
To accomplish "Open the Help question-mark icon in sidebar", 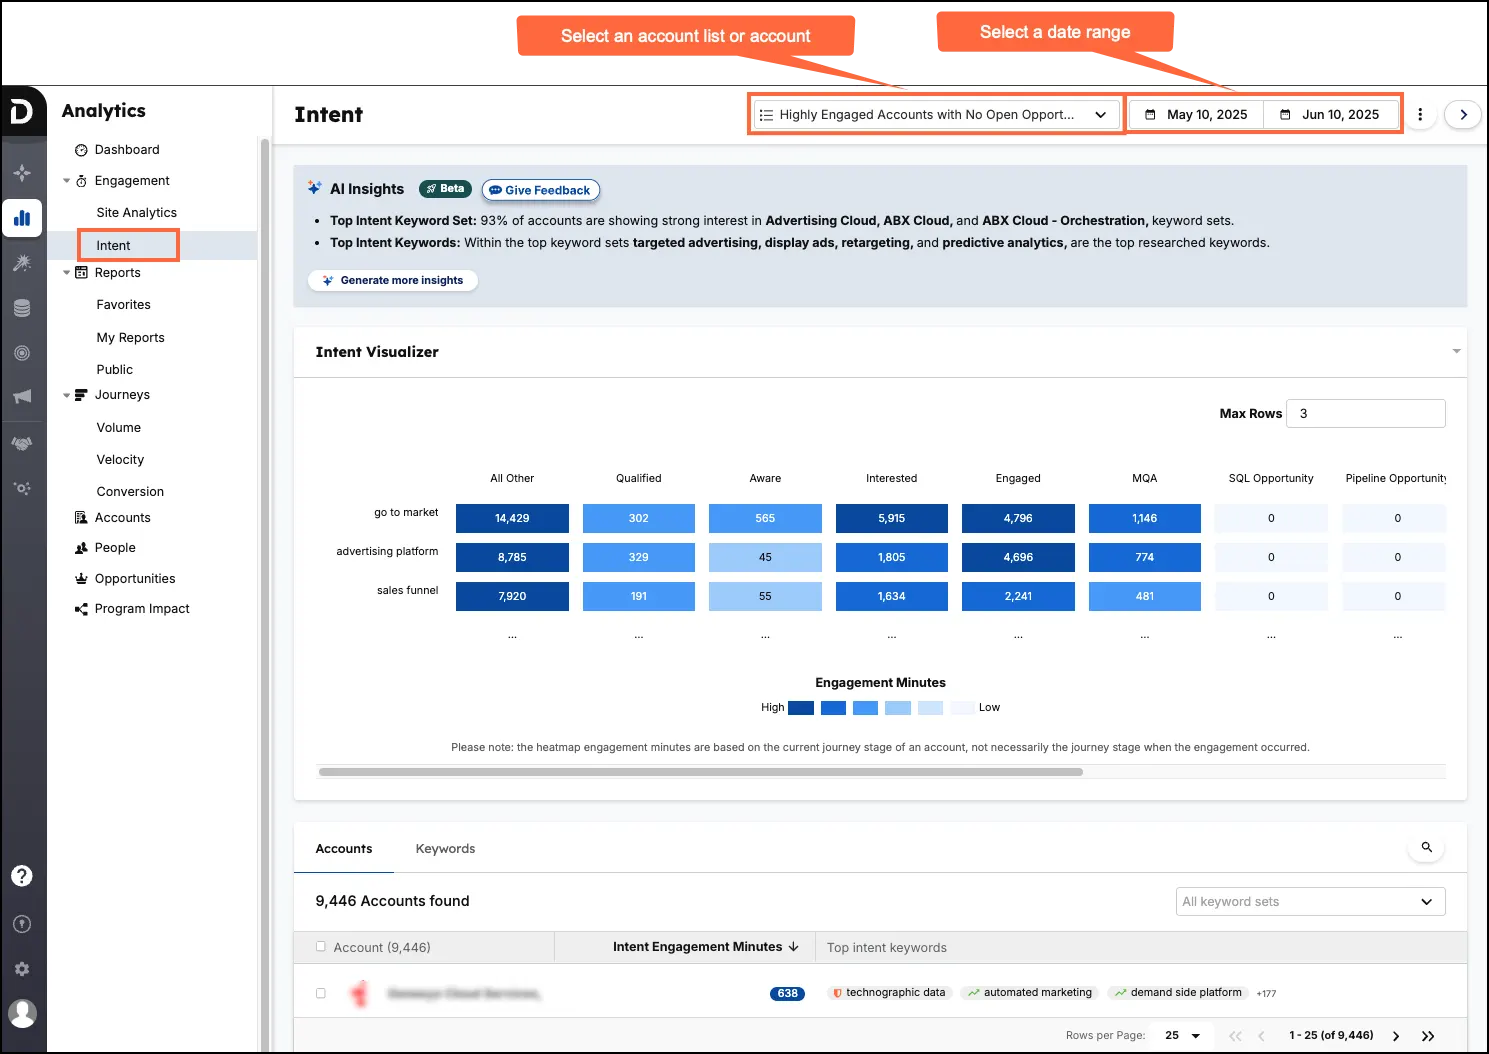I will coord(22,875).
